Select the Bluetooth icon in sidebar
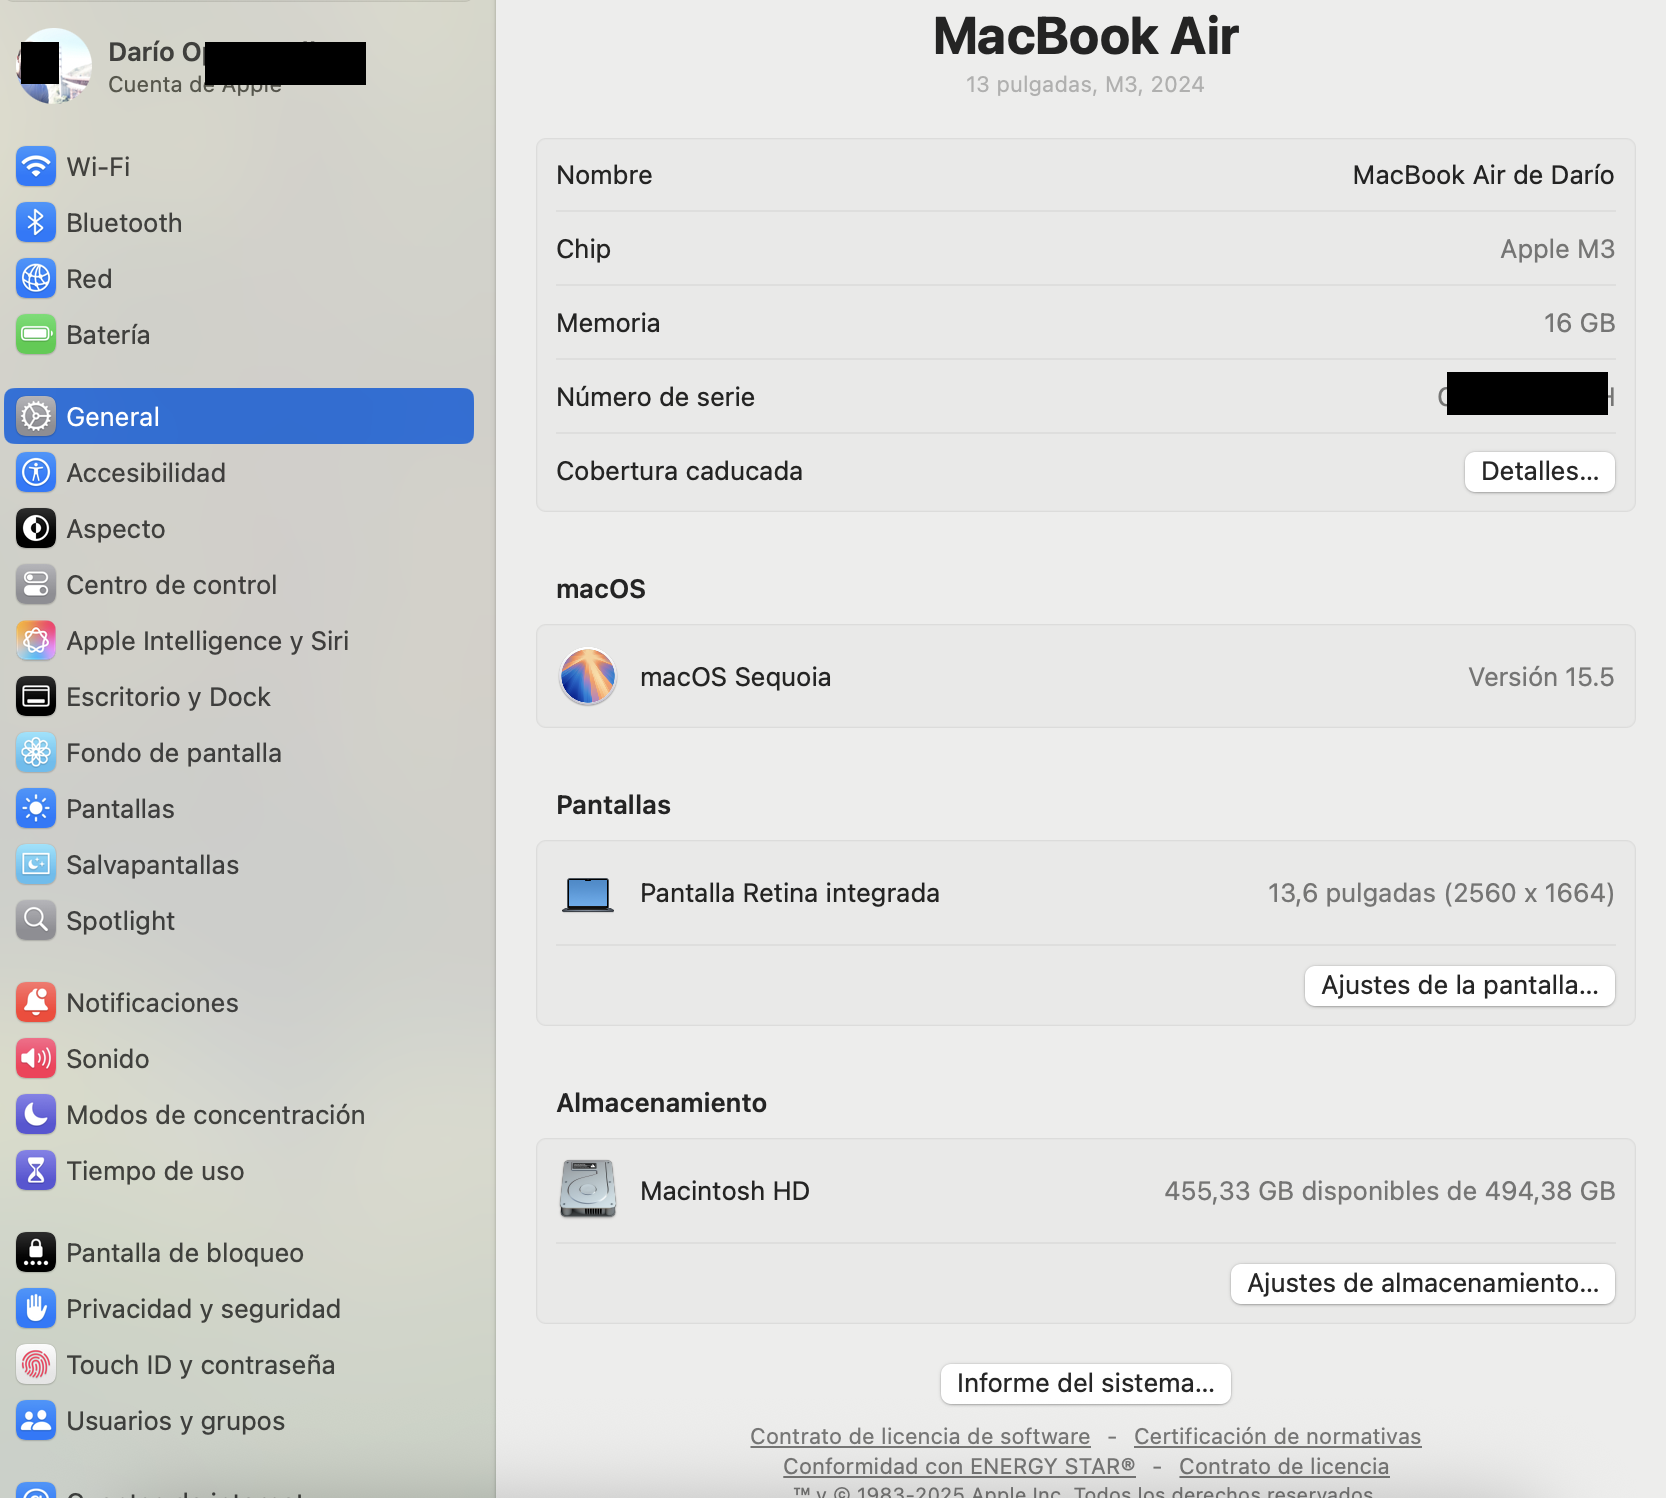The width and height of the screenshot is (1666, 1498). (36, 222)
